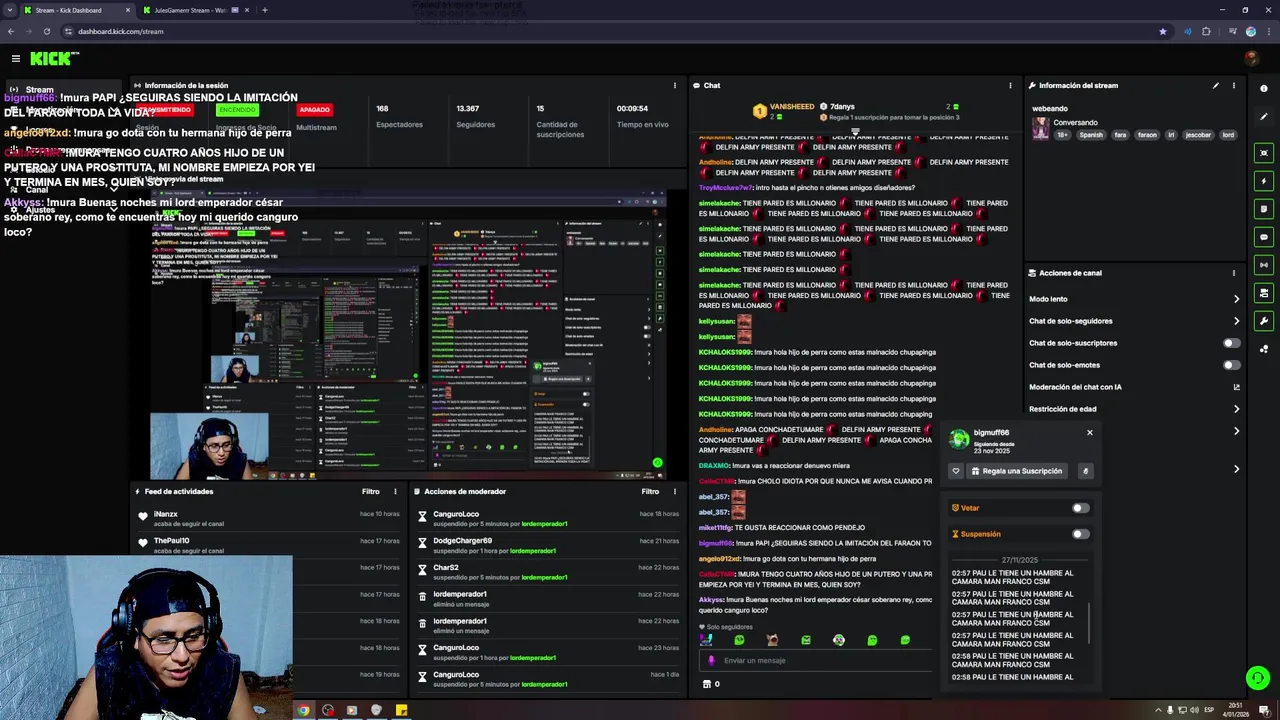The height and width of the screenshot is (720, 1280).
Task: Open the Acciones de moderador Filtro
Action: click(650, 492)
